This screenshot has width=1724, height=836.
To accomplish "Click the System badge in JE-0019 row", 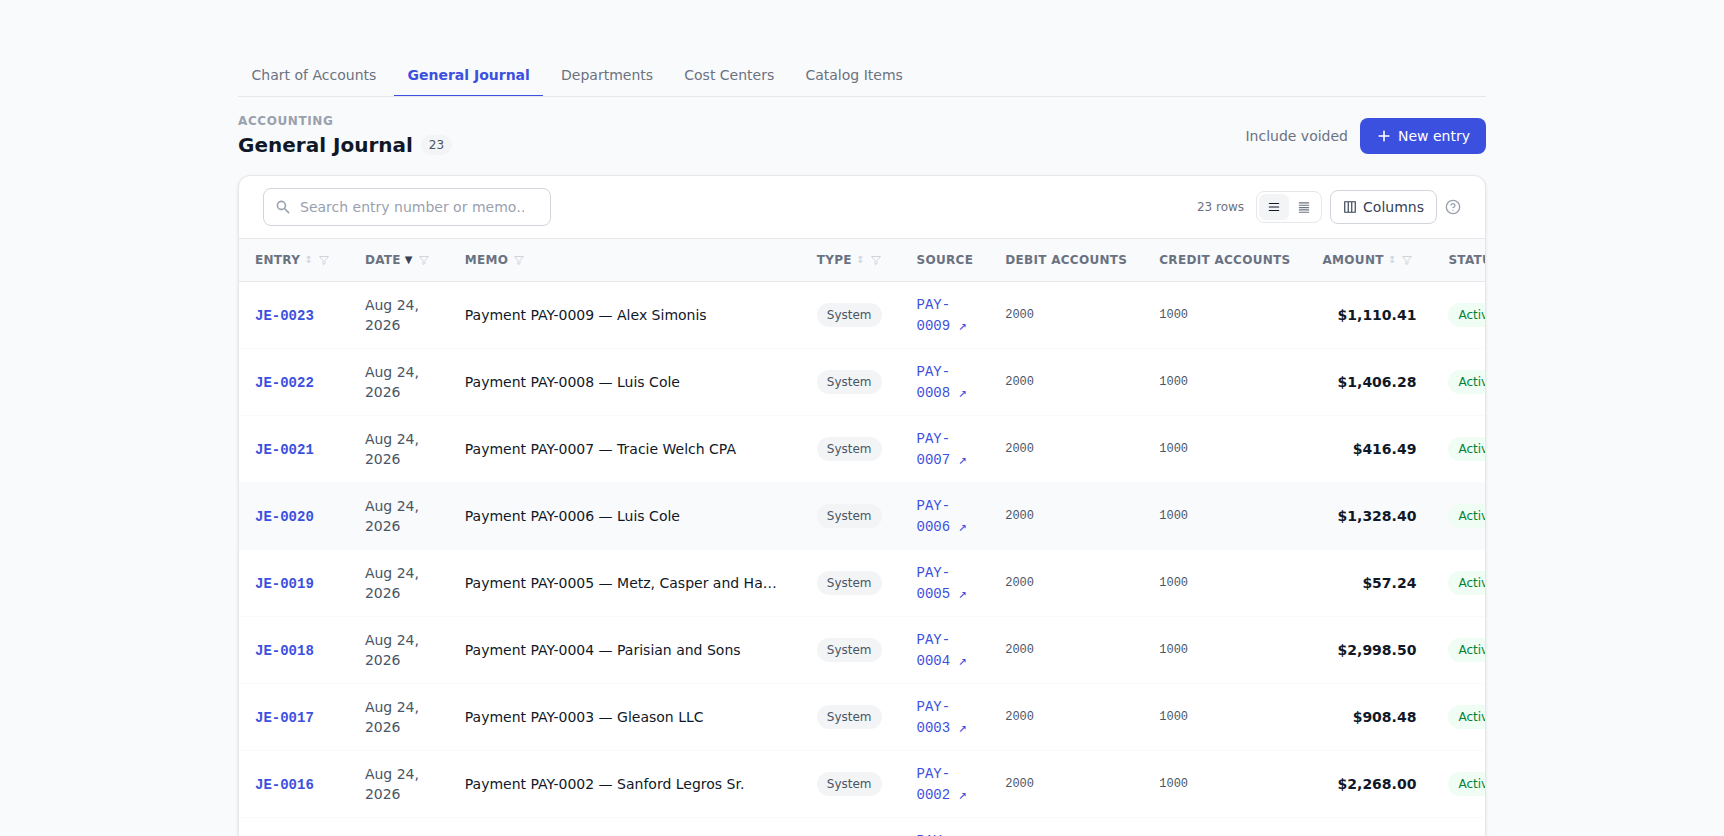I will pyautogui.click(x=849, y=583).
